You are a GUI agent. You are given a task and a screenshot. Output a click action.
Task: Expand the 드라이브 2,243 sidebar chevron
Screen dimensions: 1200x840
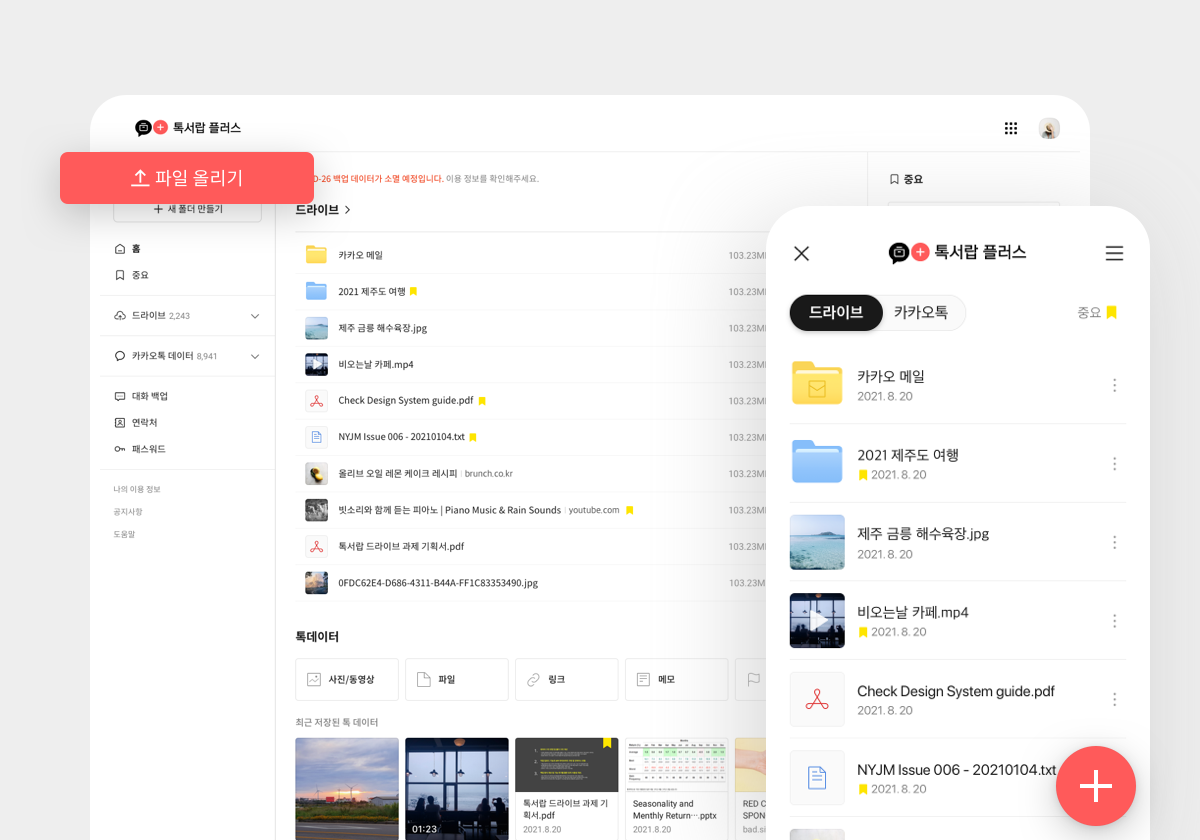coord(254,316)
